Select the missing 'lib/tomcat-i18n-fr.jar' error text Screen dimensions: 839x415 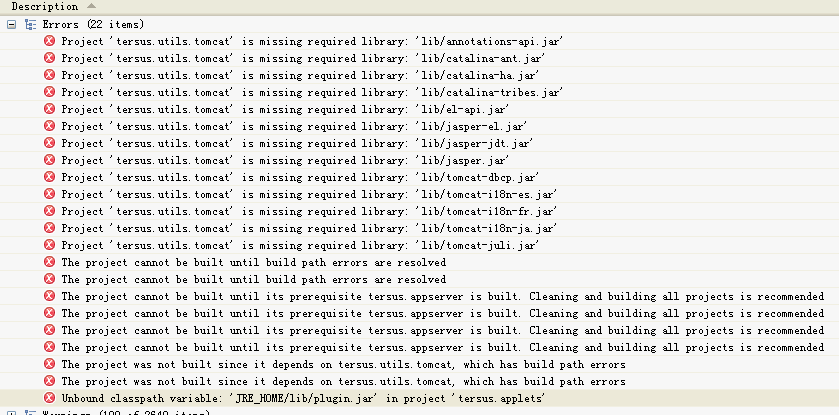tap(309, 211)
